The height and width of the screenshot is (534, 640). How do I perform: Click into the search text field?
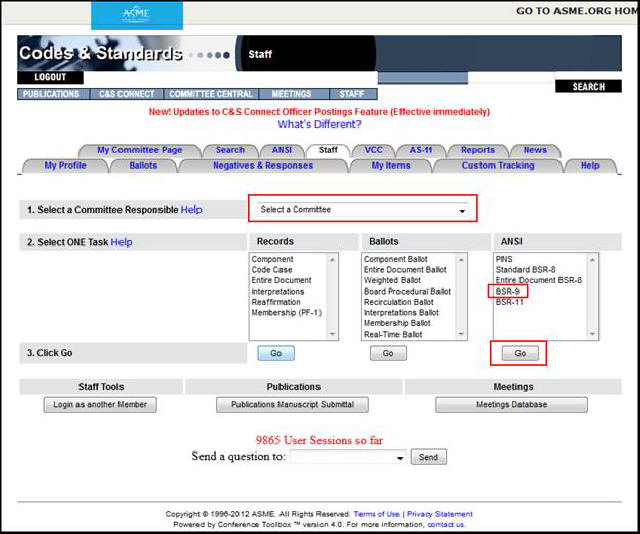pyautogui.click(x=511, y=78)
